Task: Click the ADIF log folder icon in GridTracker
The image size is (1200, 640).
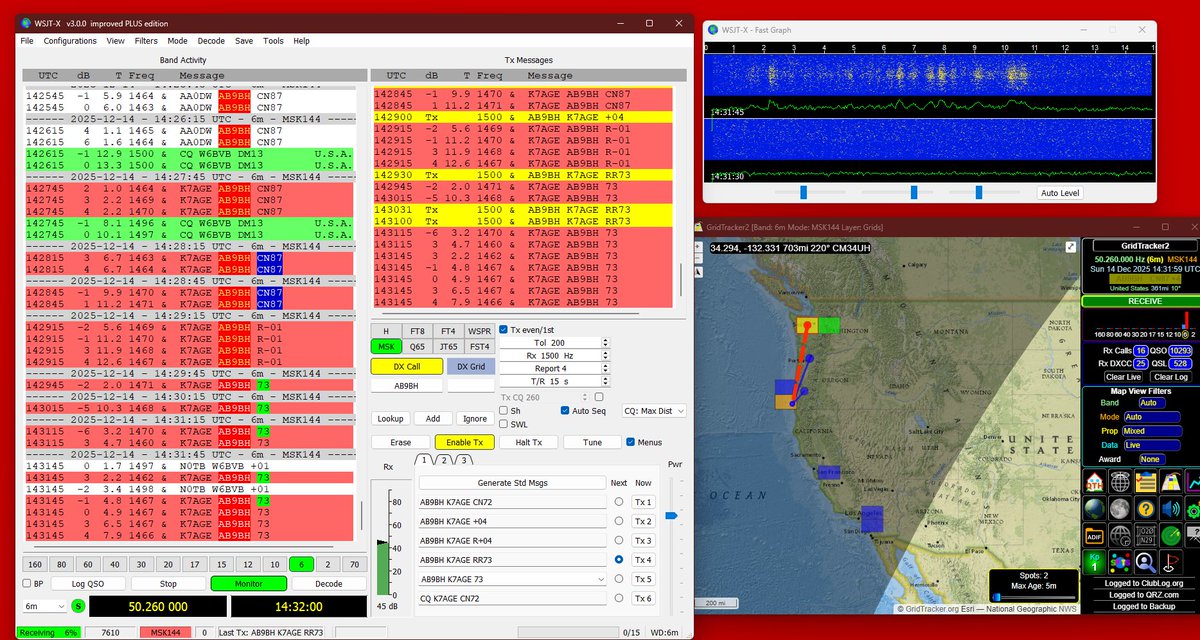Action: tap(1093, 535)
